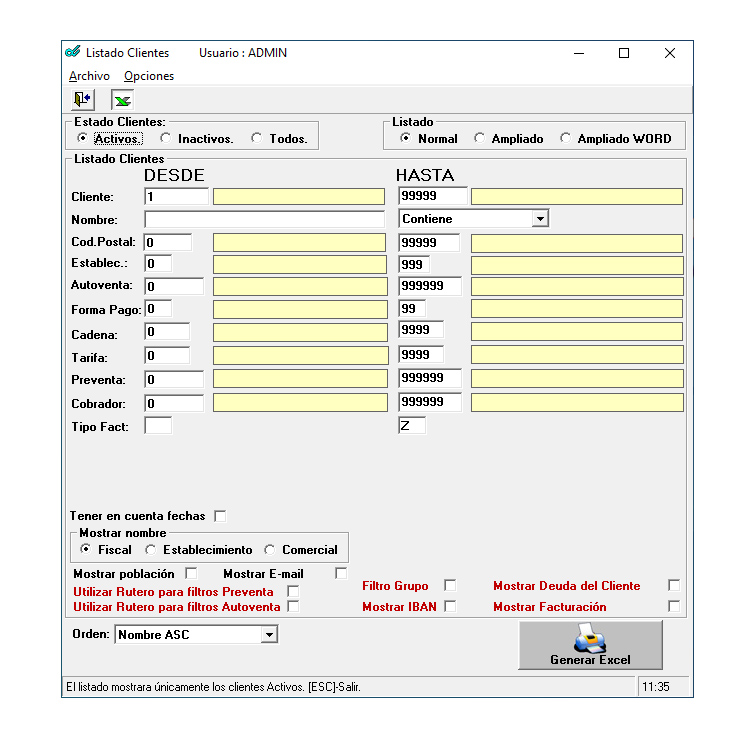756x739 pixels.
Task: Click the app icon in title bar
Action: [73, 52]
